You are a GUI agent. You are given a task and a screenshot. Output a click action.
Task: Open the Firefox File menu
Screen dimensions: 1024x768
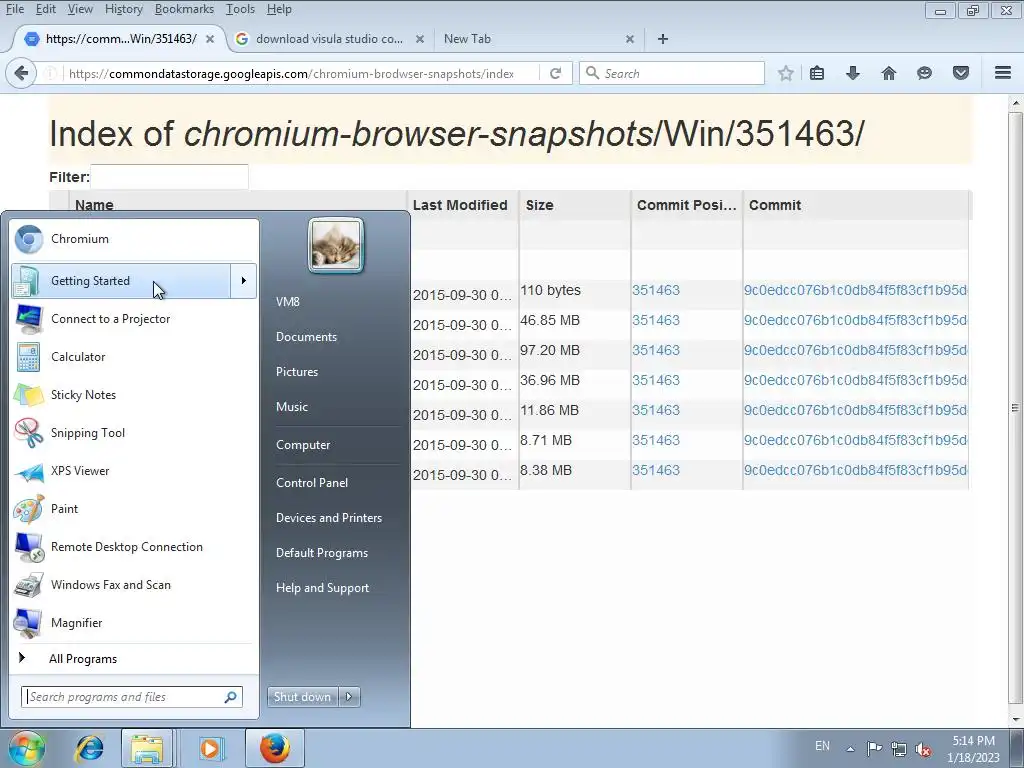(x=15, y=9)
